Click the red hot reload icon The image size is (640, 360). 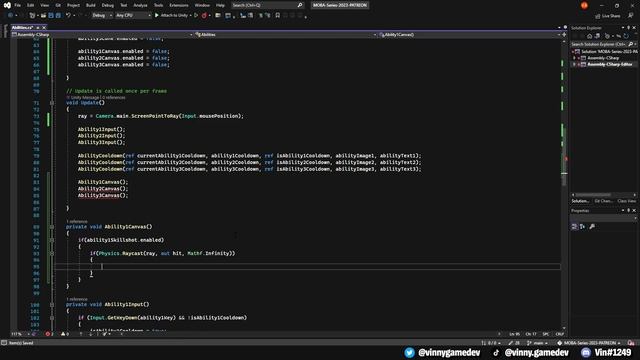(204, 16)
